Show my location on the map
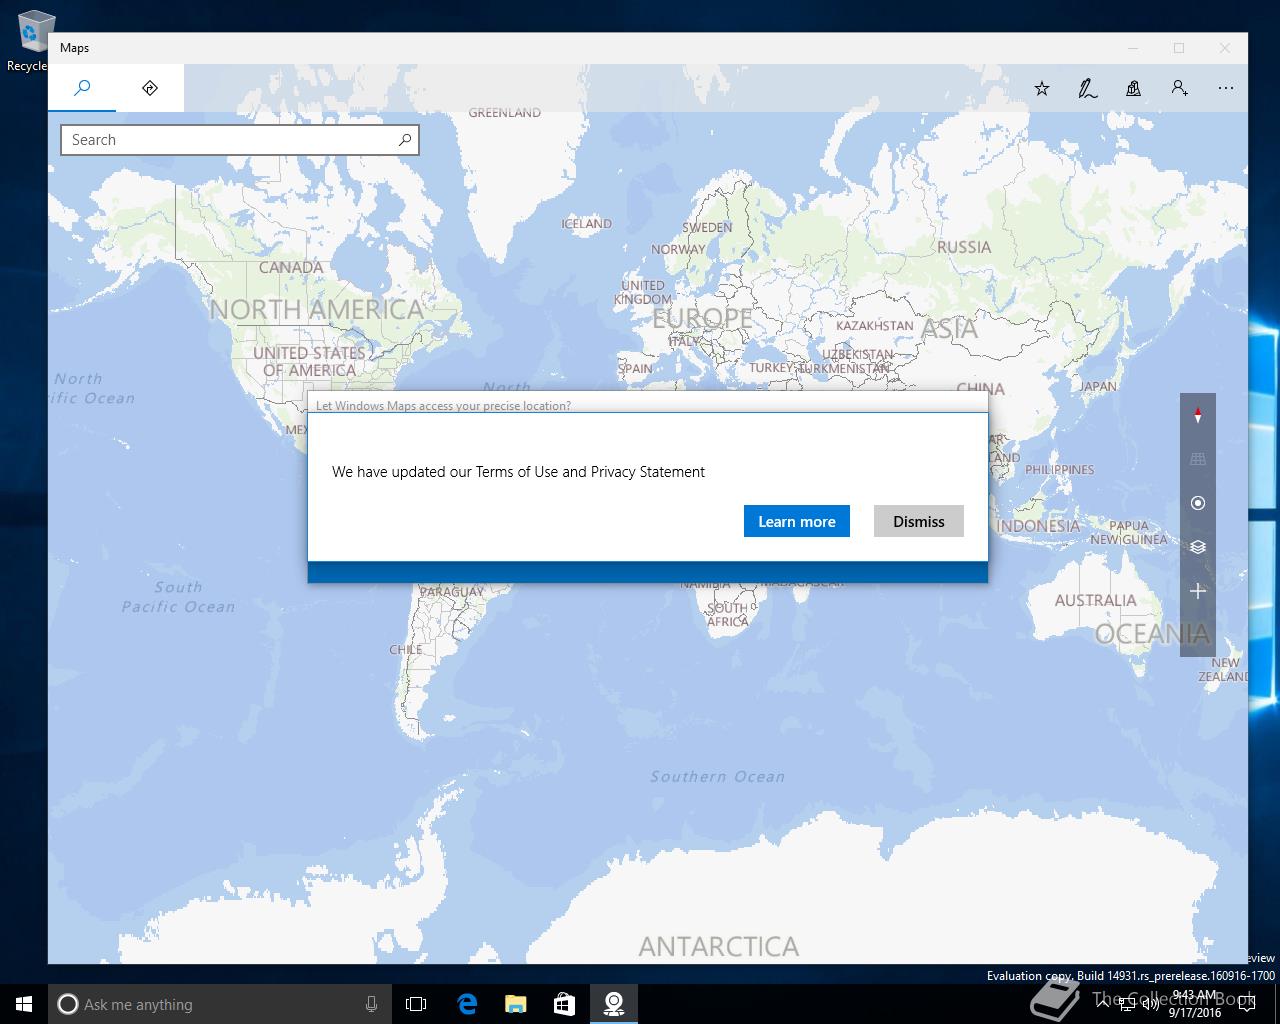 coord(1198,503)
